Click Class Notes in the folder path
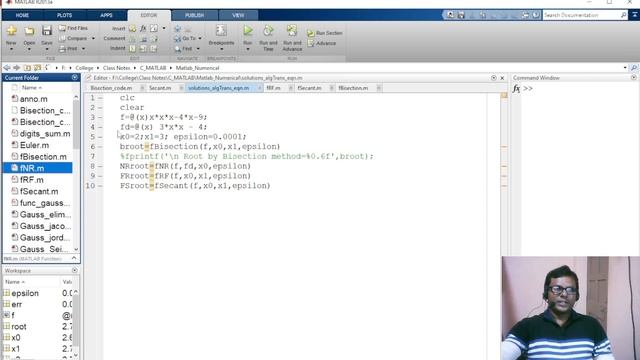This screenshot has width=640, height=360. pyautogui.click(x=116, y=68)
